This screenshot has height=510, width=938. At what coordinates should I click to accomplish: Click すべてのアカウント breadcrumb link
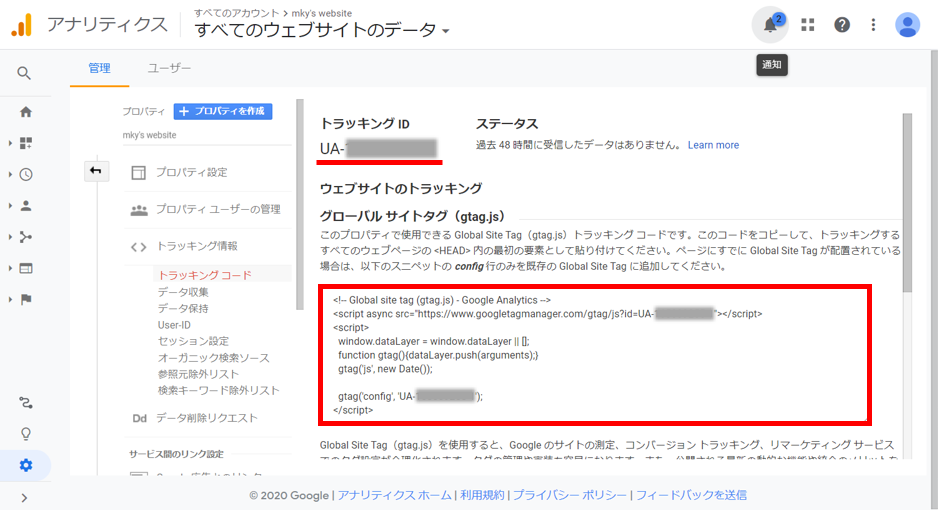point(236,13)
